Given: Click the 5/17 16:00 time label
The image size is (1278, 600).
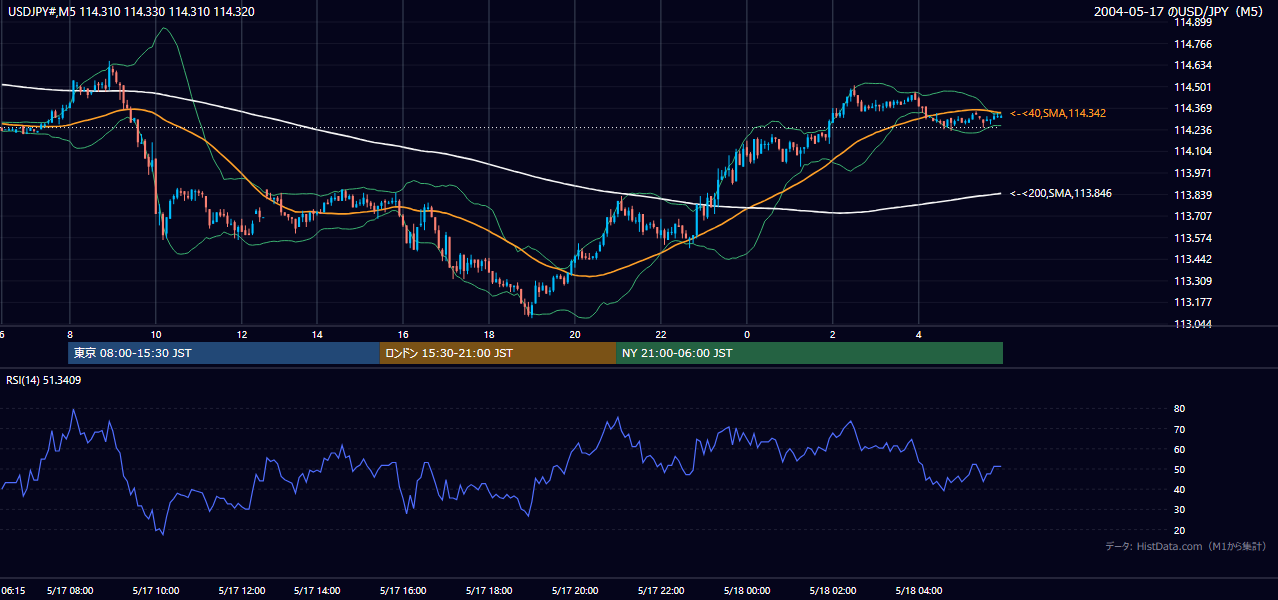Looking at the screenshot, I should coord(403,591).
